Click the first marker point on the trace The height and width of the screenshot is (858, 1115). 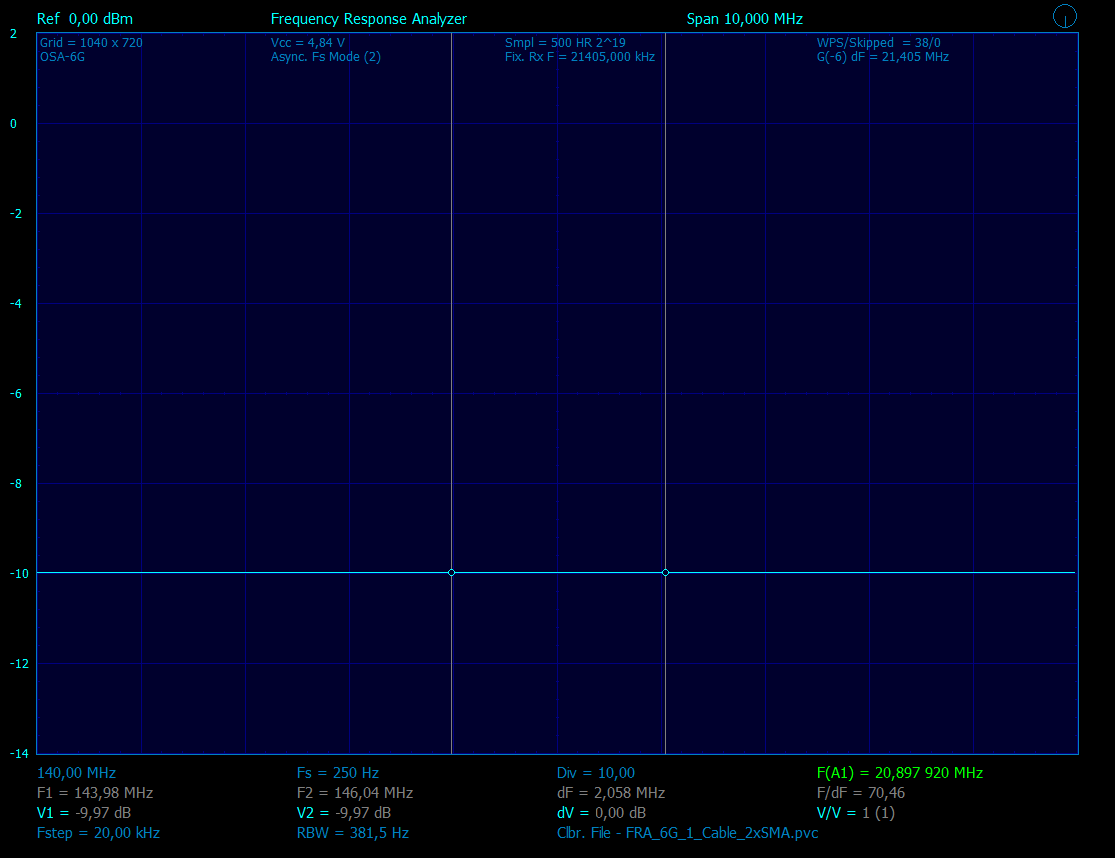452,573
